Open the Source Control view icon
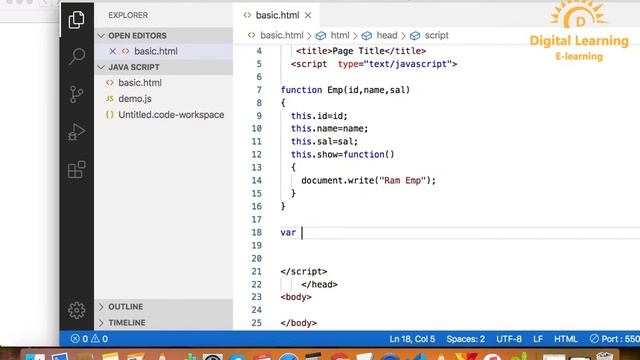Image resolution: width=640 pixels, height=360 pixels. (76, 94)
